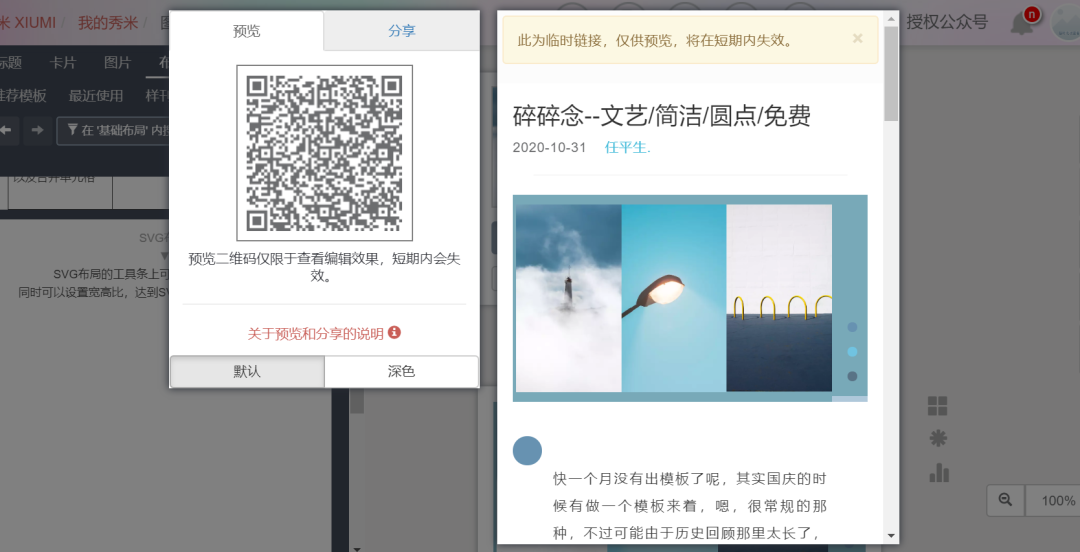
Task: Open 授权公众号 in the top bar
Action: coord(947,22)
